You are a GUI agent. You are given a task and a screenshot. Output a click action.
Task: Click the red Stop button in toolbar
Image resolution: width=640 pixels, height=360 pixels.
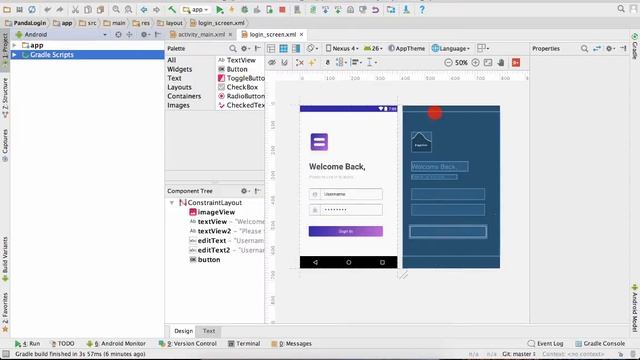pyautogui.click(x=282, y=9)
